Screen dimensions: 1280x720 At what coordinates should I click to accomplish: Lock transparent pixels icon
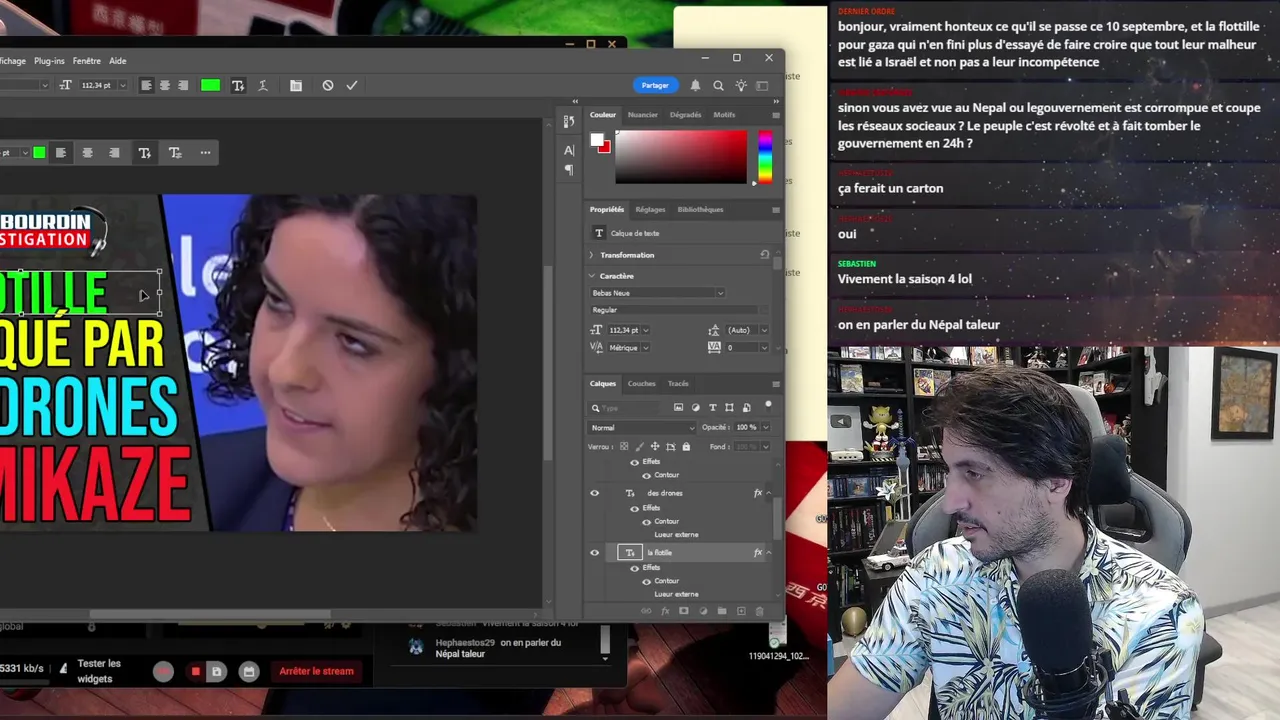point(624,447)
